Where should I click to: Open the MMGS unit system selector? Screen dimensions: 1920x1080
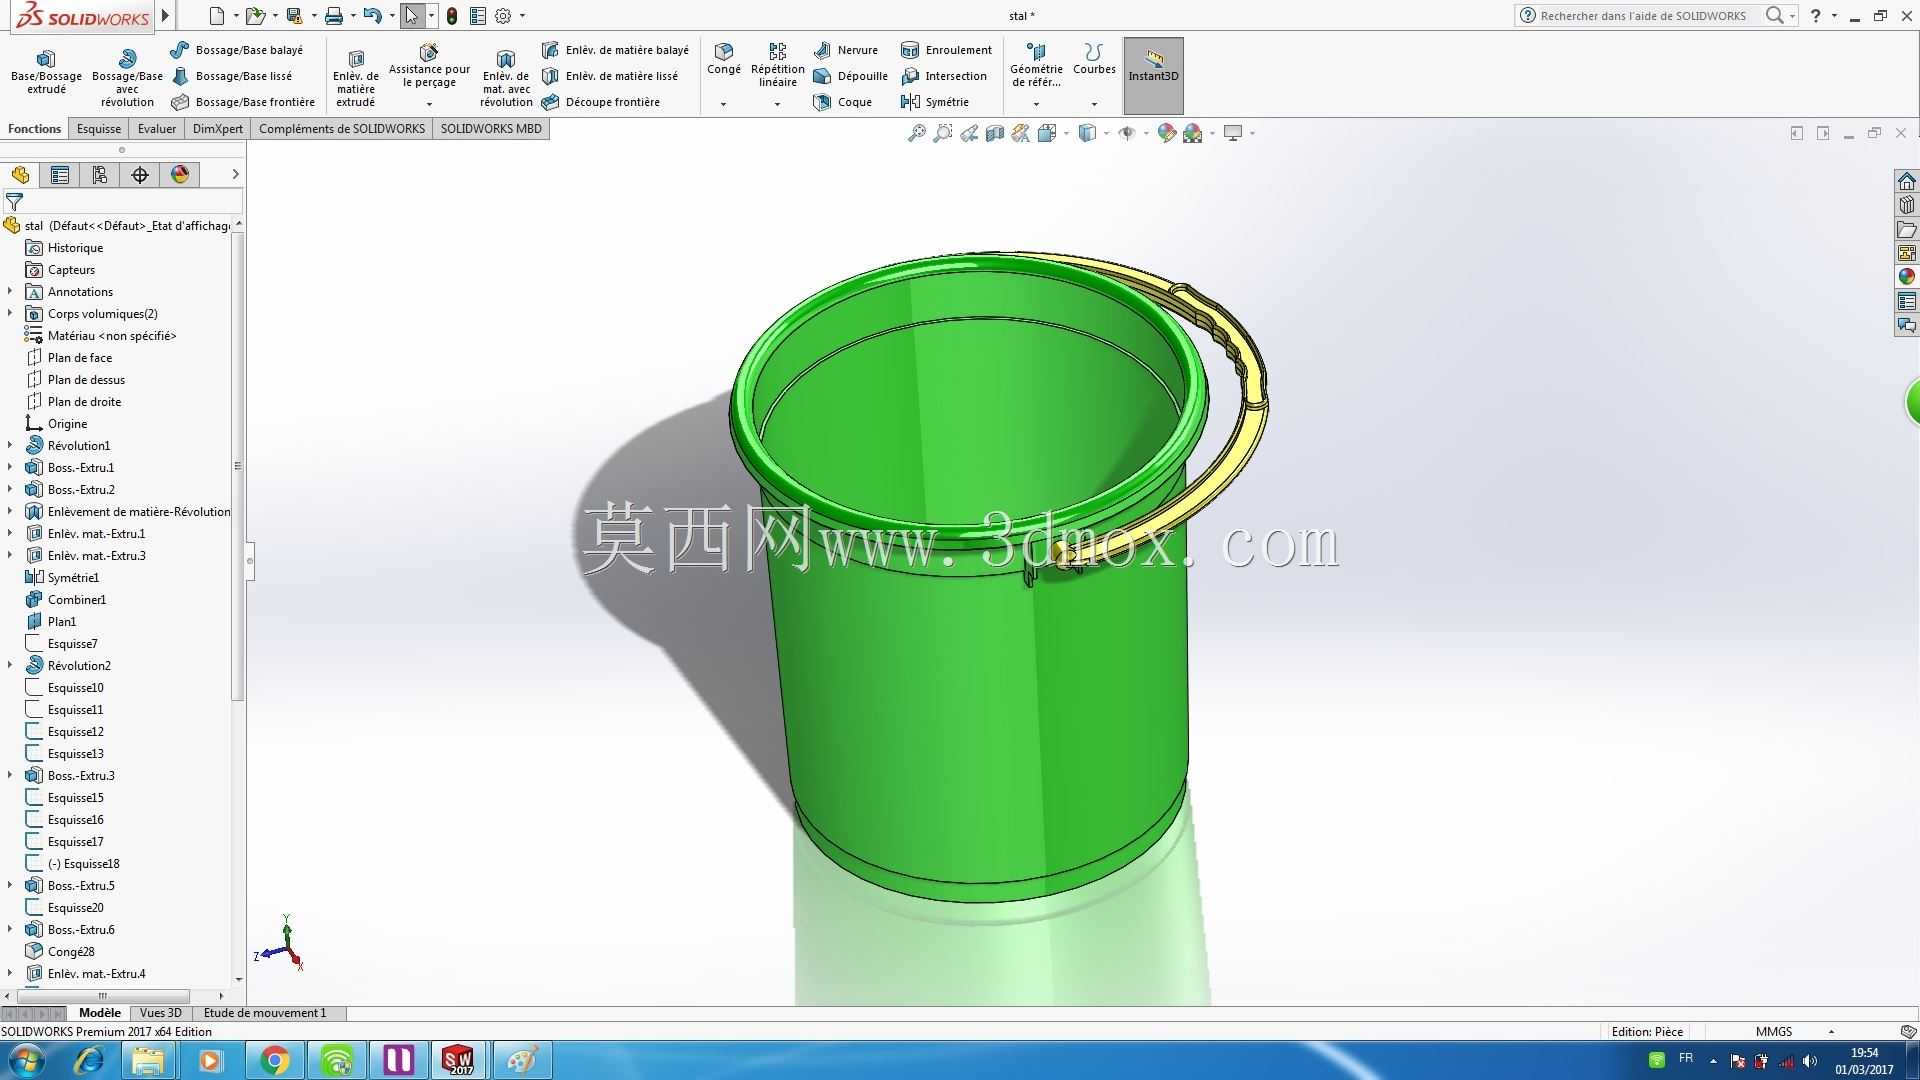pyautogui.click(x=1794, y=1031)
